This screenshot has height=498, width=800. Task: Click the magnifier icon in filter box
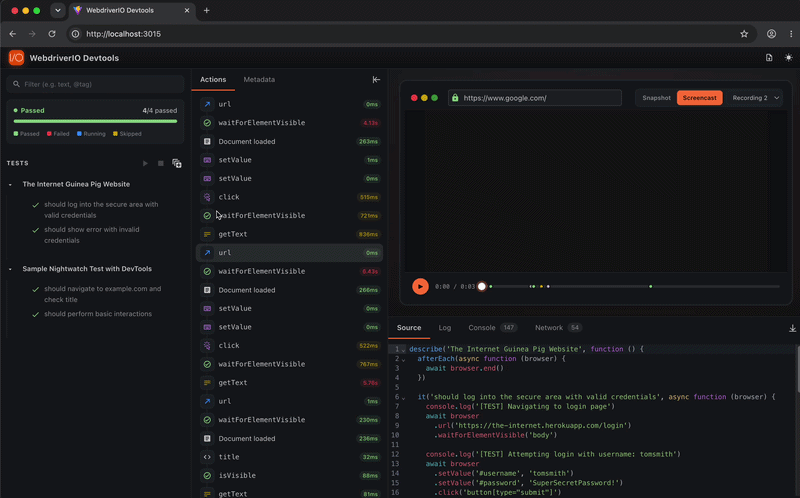tap(16, 84)
